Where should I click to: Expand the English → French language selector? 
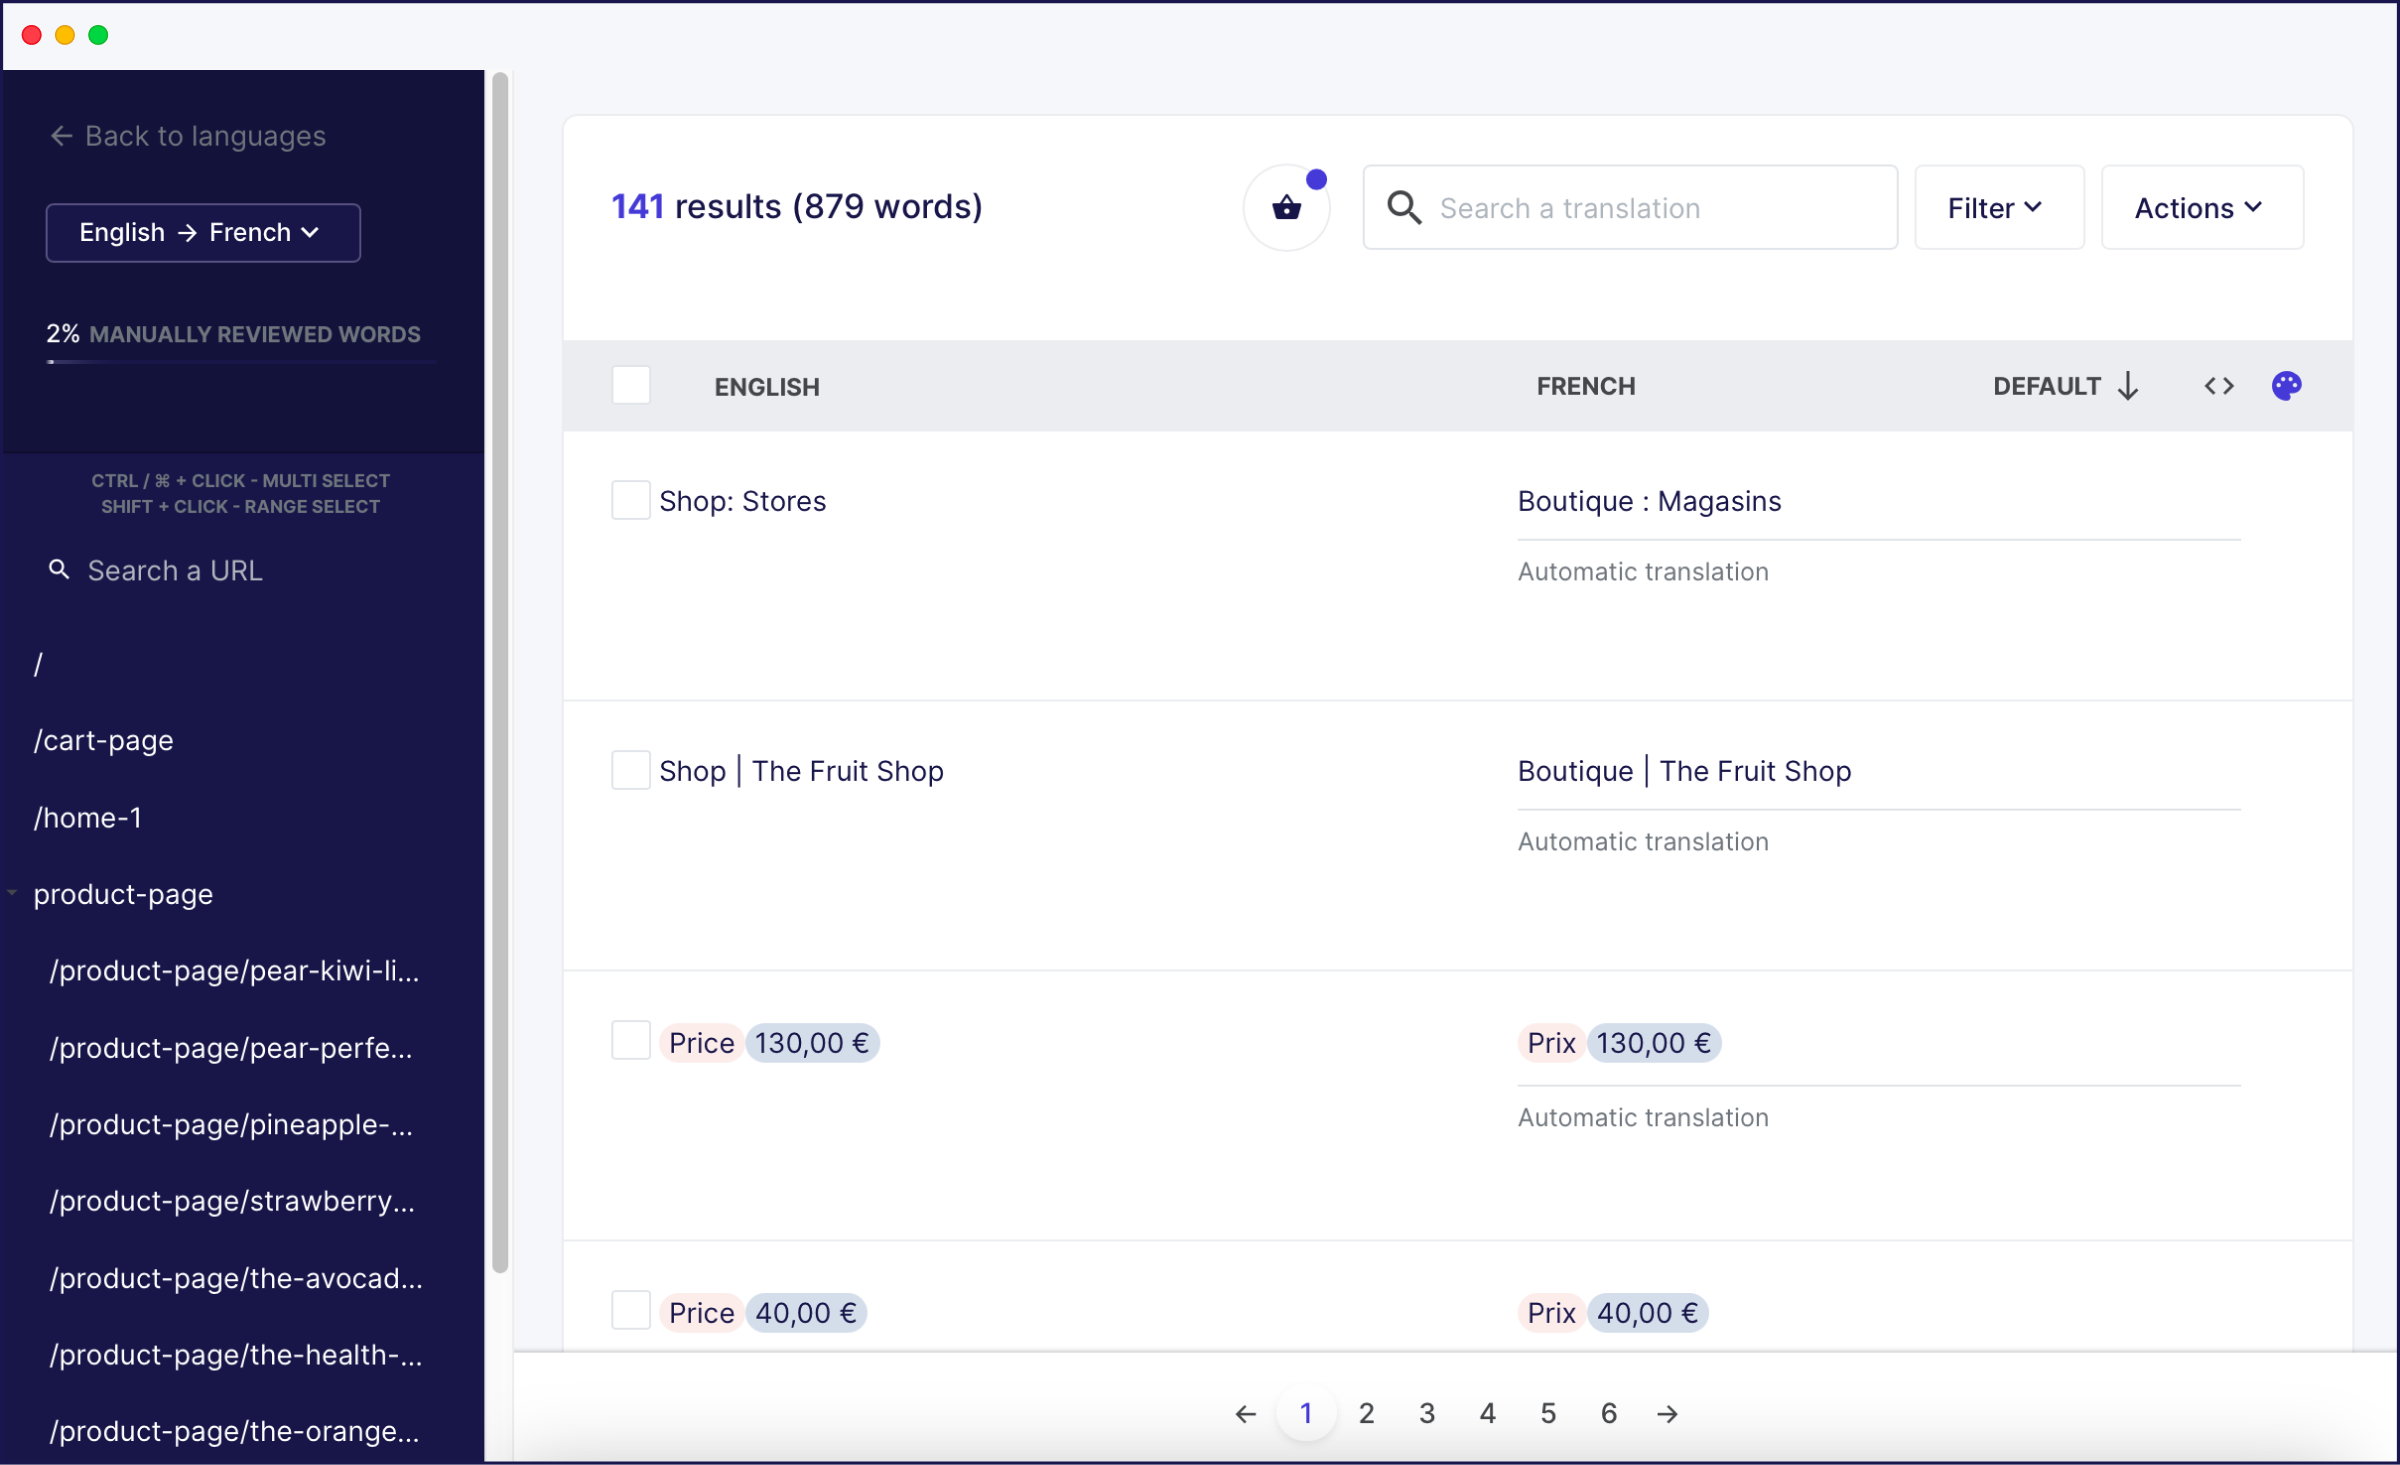coord(202,231)
